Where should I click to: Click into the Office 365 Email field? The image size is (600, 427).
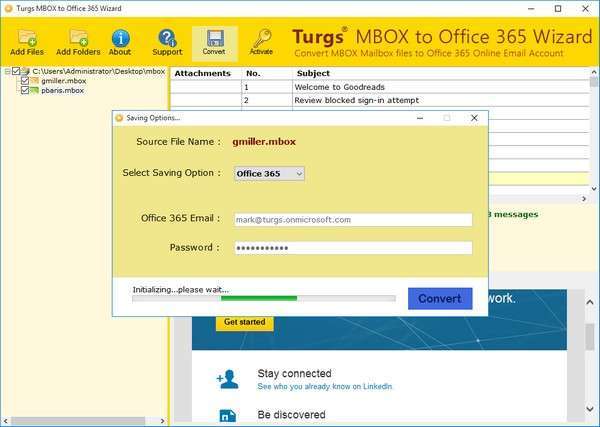tap(353, 220)
